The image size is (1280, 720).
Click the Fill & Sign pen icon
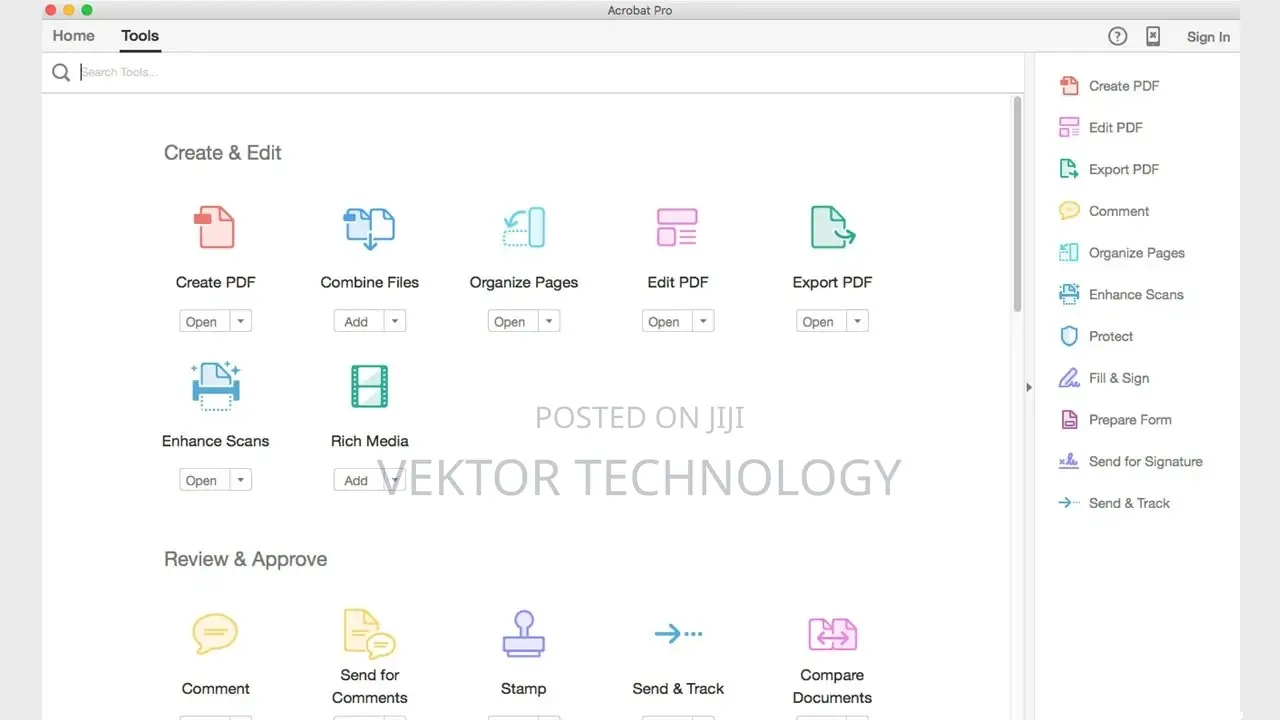coord(1069,378)
